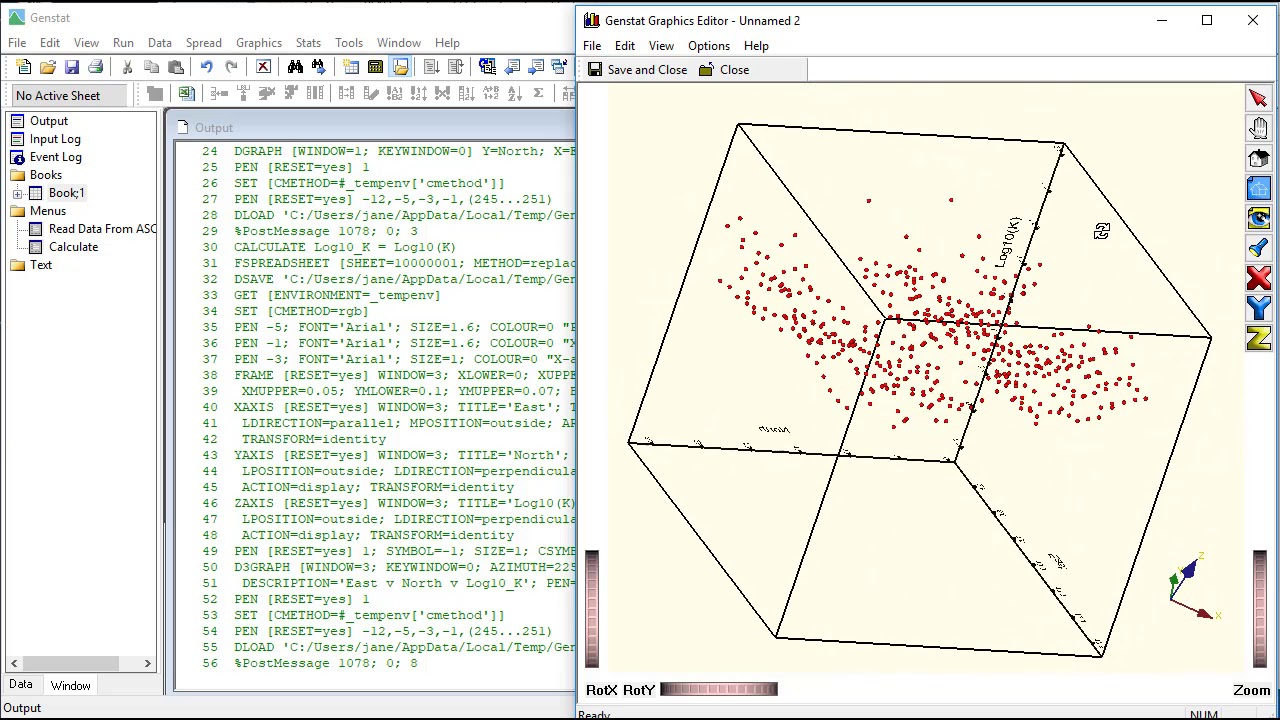Click the blue set-home view icon
This screenshot has width=1280, height=720.
tap(1258, 188)
